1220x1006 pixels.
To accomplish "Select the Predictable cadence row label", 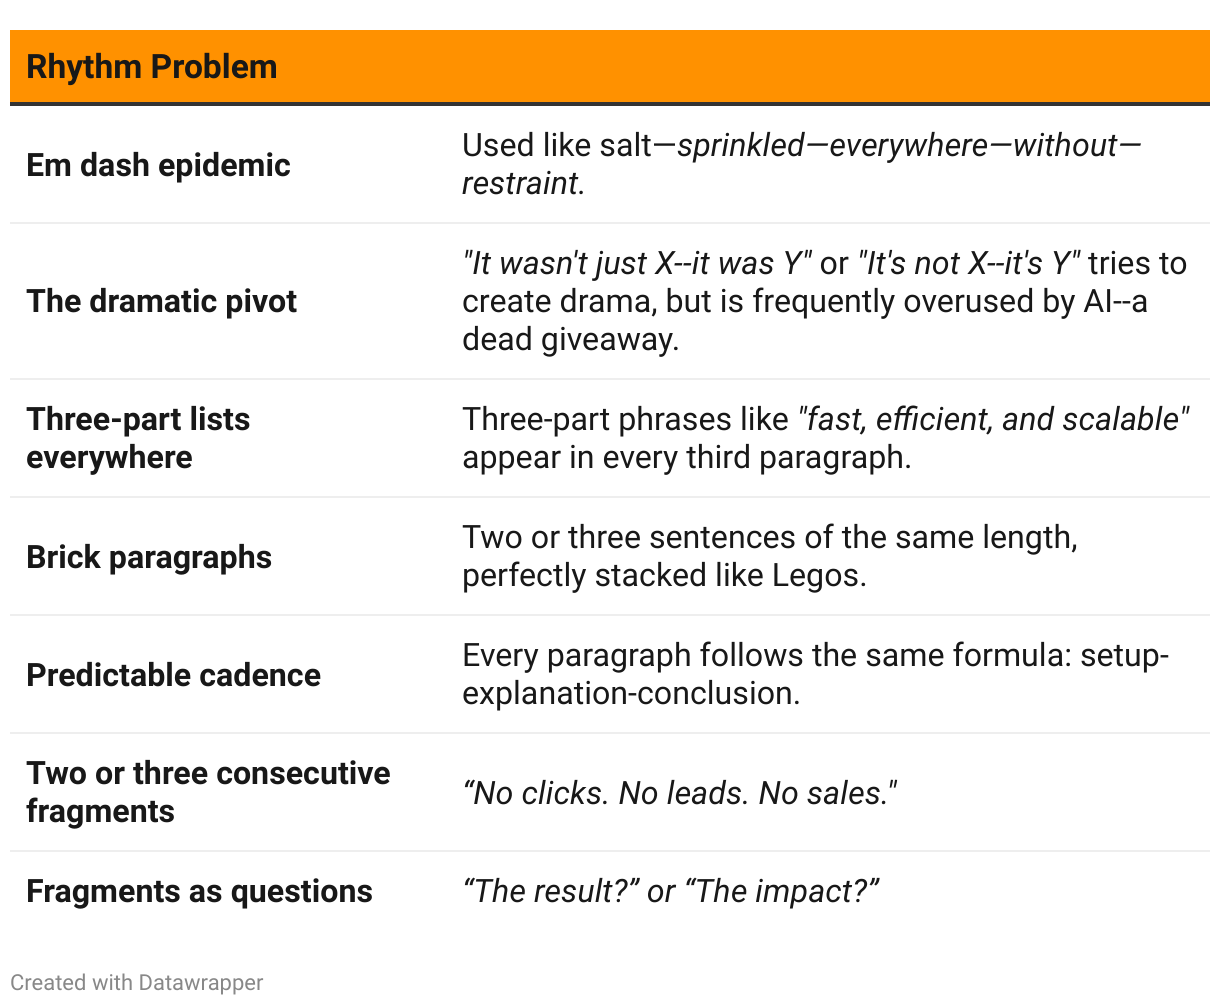I will coord(174,675).
